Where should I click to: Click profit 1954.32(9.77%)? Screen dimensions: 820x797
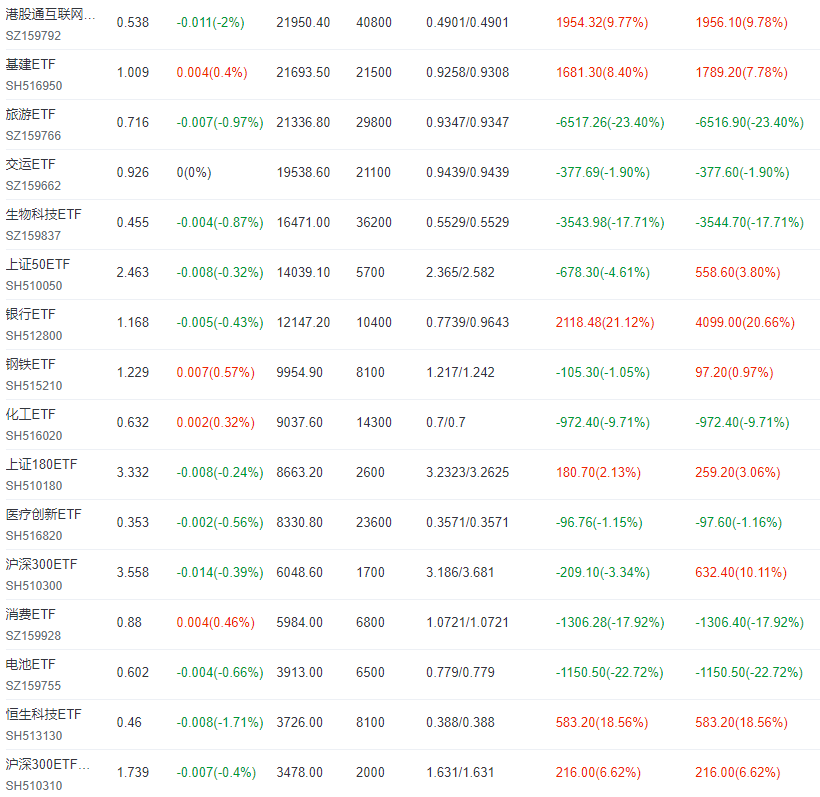click(602, 22)
